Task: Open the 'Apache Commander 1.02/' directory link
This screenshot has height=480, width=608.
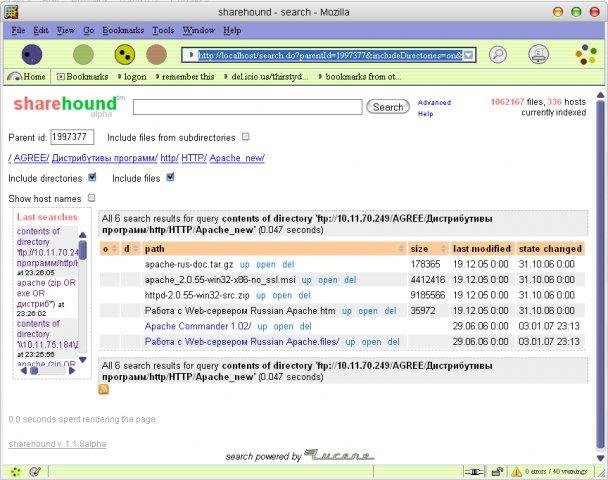Action: coord(198,326)
